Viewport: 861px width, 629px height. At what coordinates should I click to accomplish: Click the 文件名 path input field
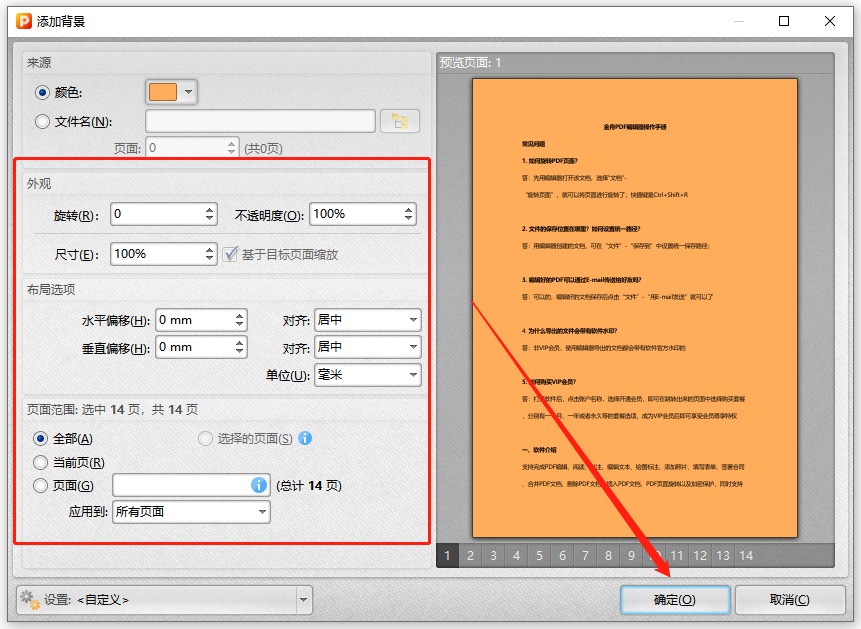(x=260, y=121)
